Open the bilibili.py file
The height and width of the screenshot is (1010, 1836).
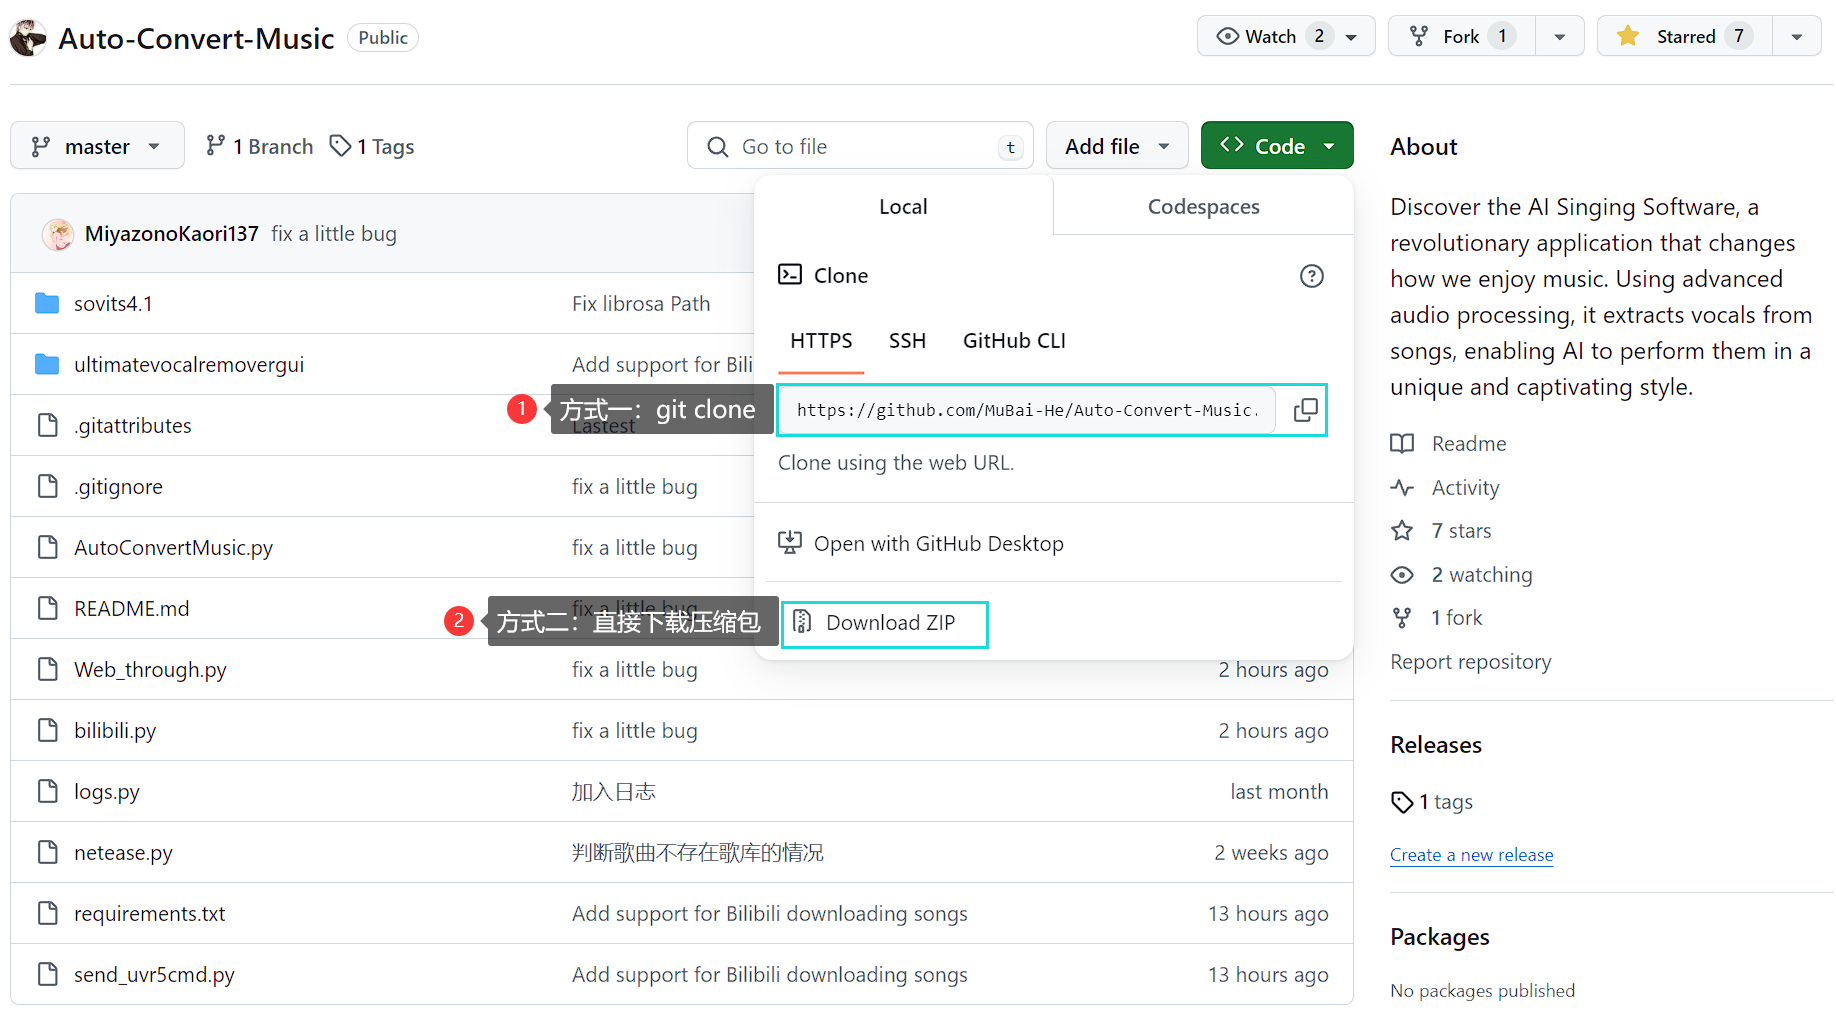115,731
